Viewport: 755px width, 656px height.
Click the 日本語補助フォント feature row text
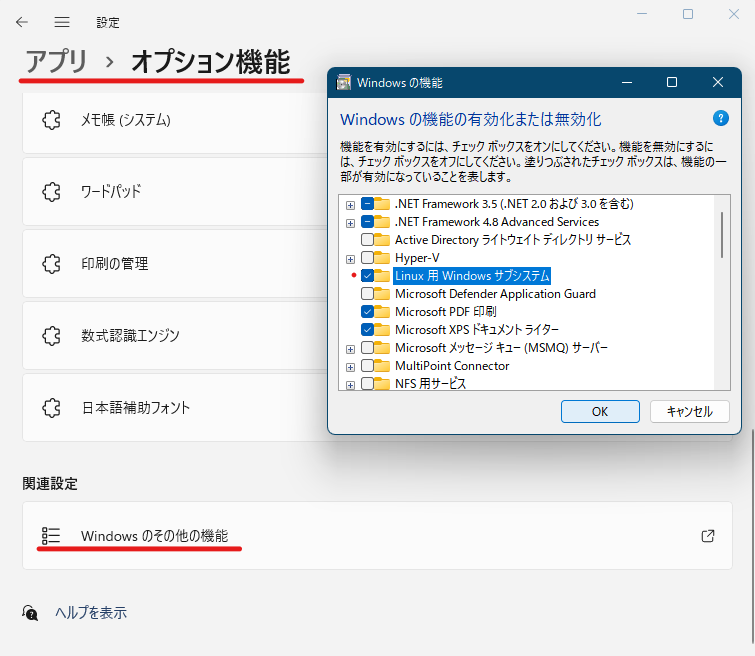(x=135, y=408)
